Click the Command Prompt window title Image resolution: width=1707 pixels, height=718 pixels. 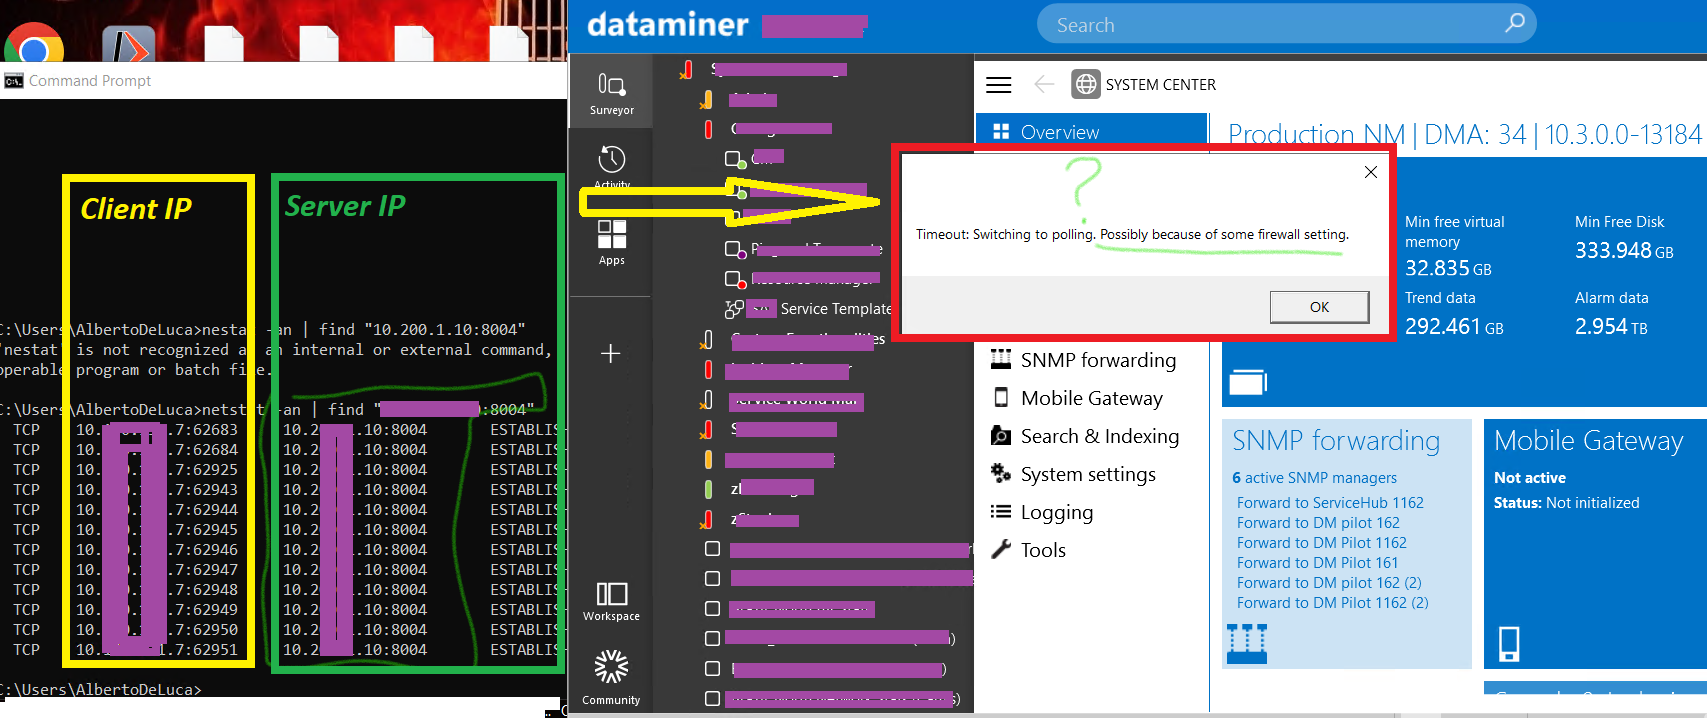(90, 81)
